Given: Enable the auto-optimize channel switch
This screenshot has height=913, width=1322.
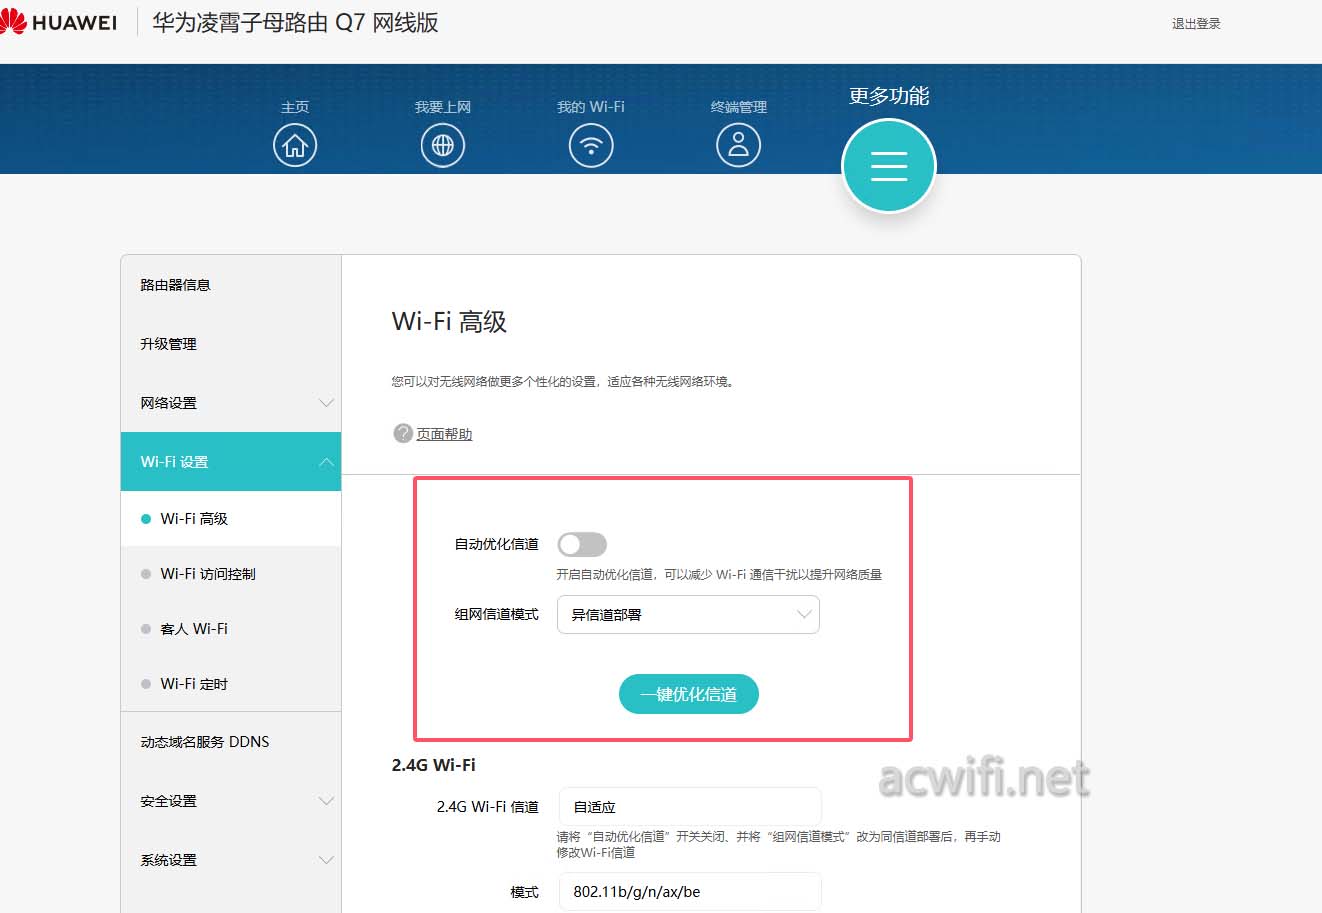Looking at the screenshot, I should pyautogui.click(x=582, y=544).
